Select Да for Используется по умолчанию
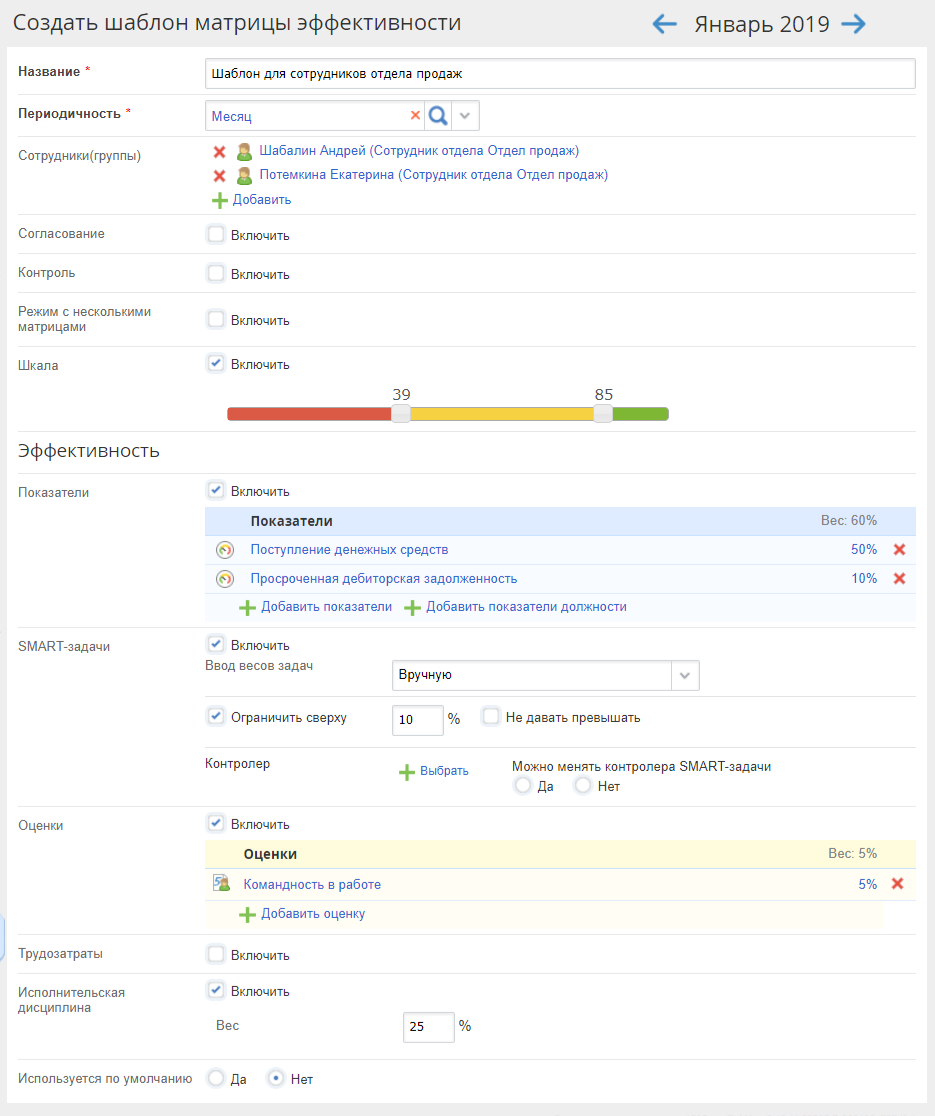Viewport: 935px width, 1116px height. (216, 1079)
